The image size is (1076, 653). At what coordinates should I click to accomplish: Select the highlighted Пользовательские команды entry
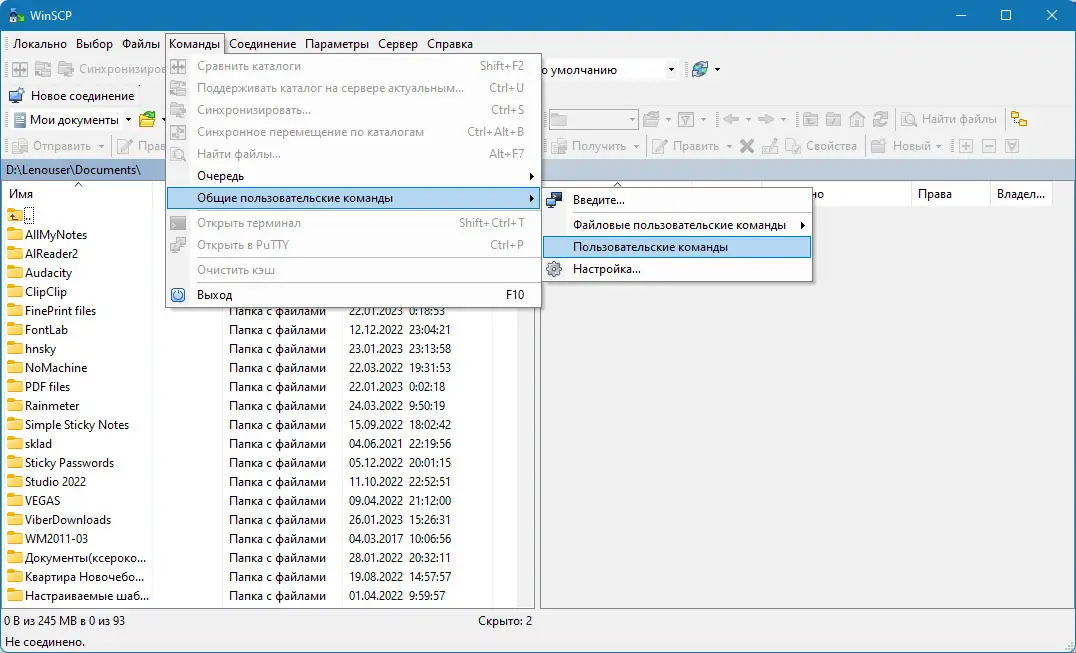pos(677,247)
